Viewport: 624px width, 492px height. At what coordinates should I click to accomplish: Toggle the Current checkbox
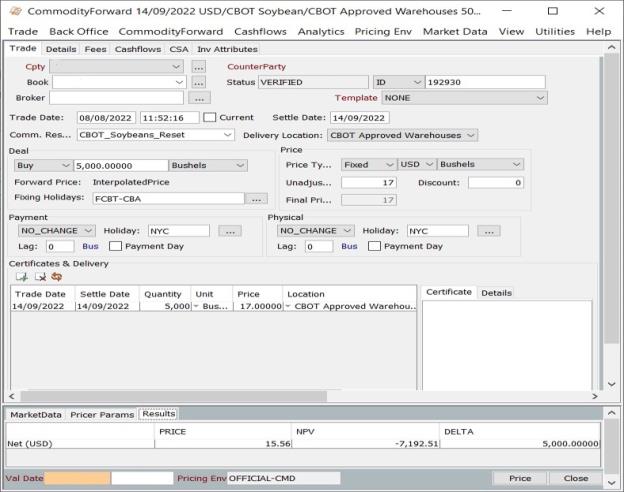click(209, 117)
